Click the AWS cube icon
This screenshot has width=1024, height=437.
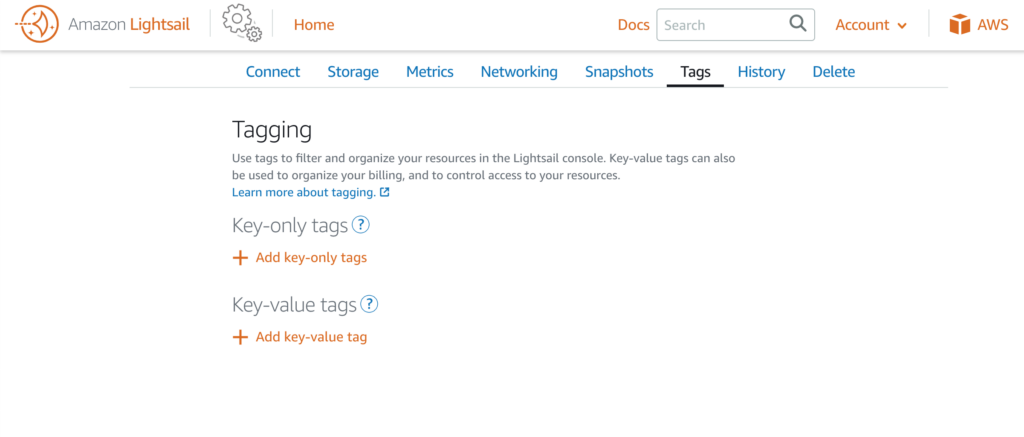(959, 25)
